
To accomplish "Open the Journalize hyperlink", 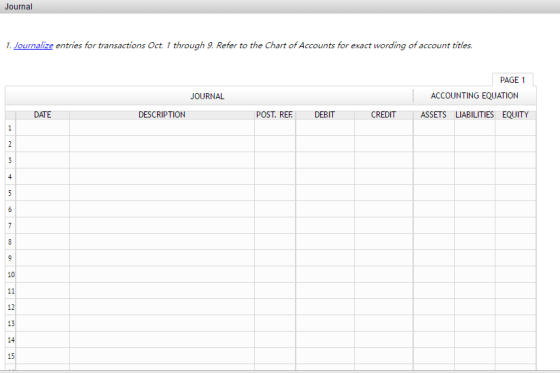I will coord(34,45).
